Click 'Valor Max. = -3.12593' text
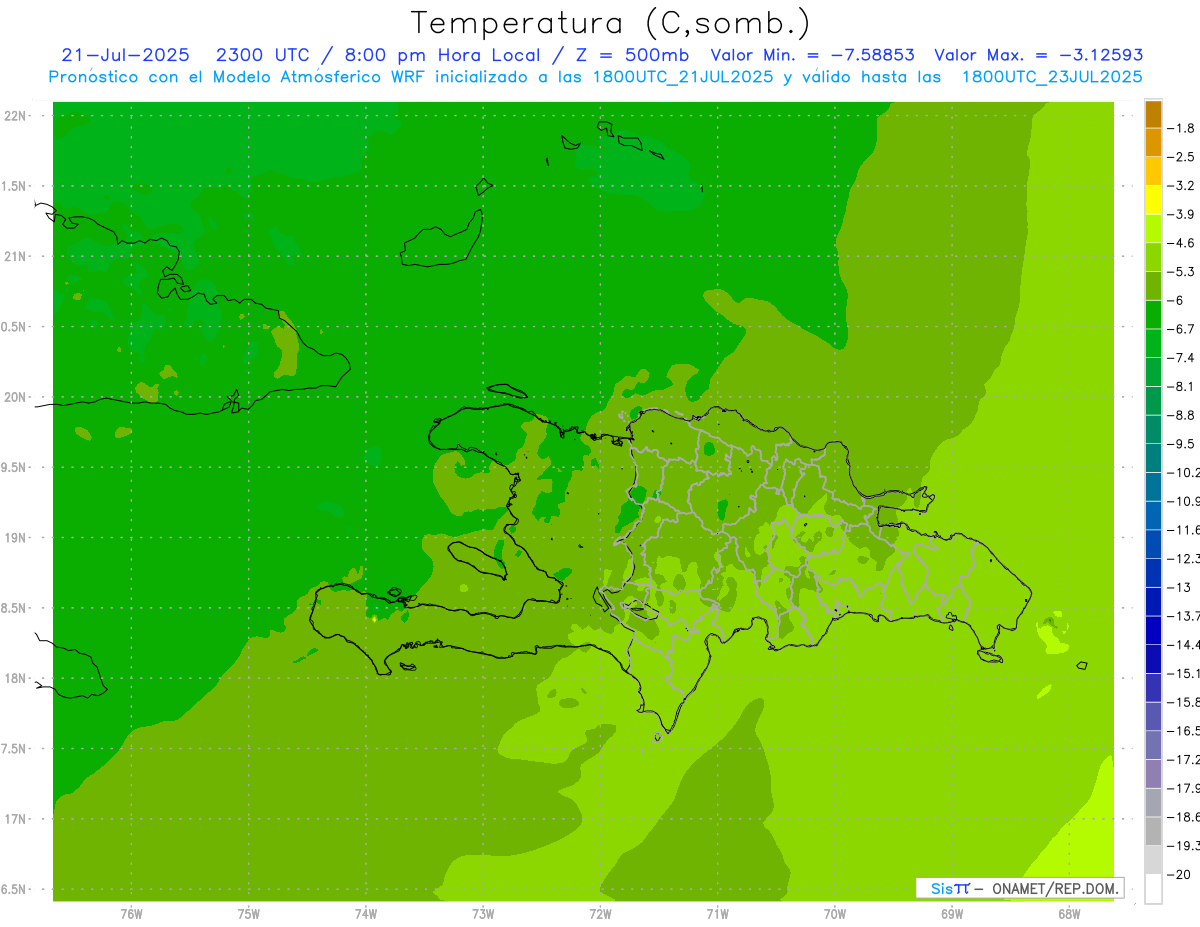Image resolution: width=1200 pixels, height=927 pixels. click(1039, 55)
